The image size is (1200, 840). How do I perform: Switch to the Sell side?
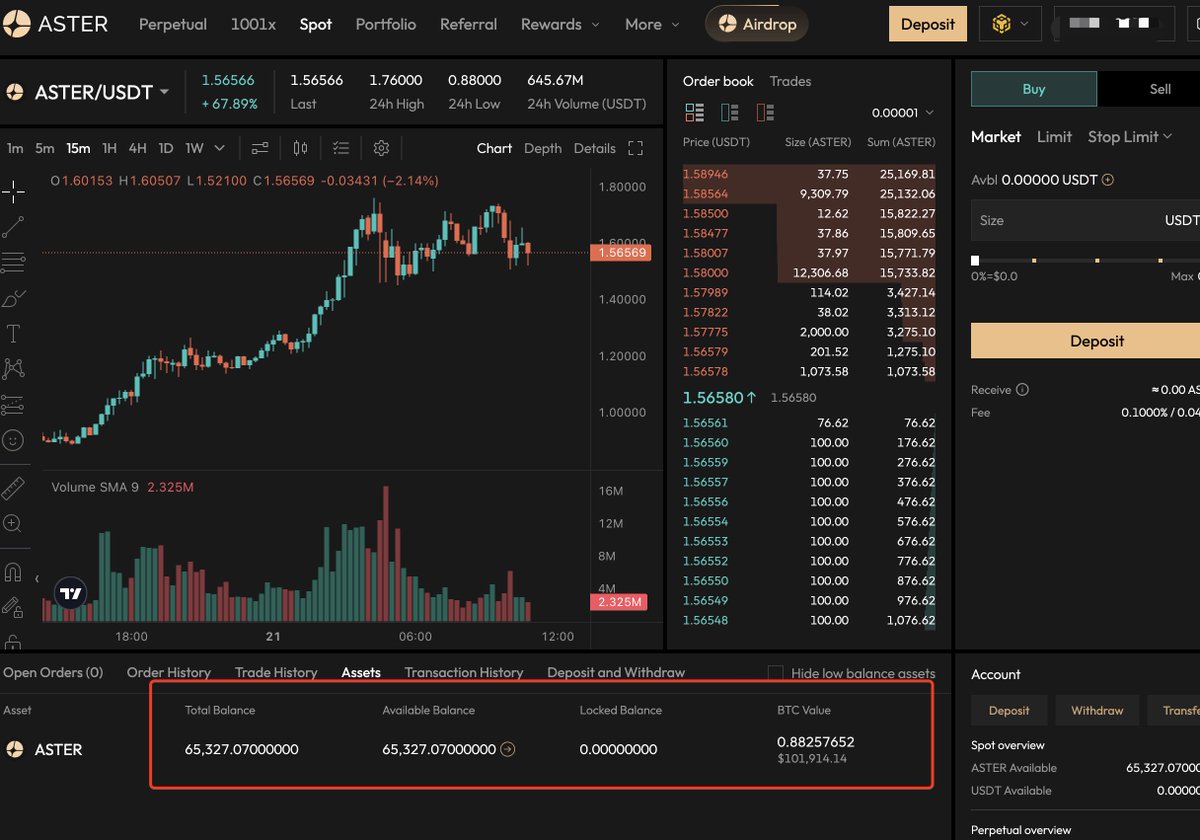point(1159,89)
